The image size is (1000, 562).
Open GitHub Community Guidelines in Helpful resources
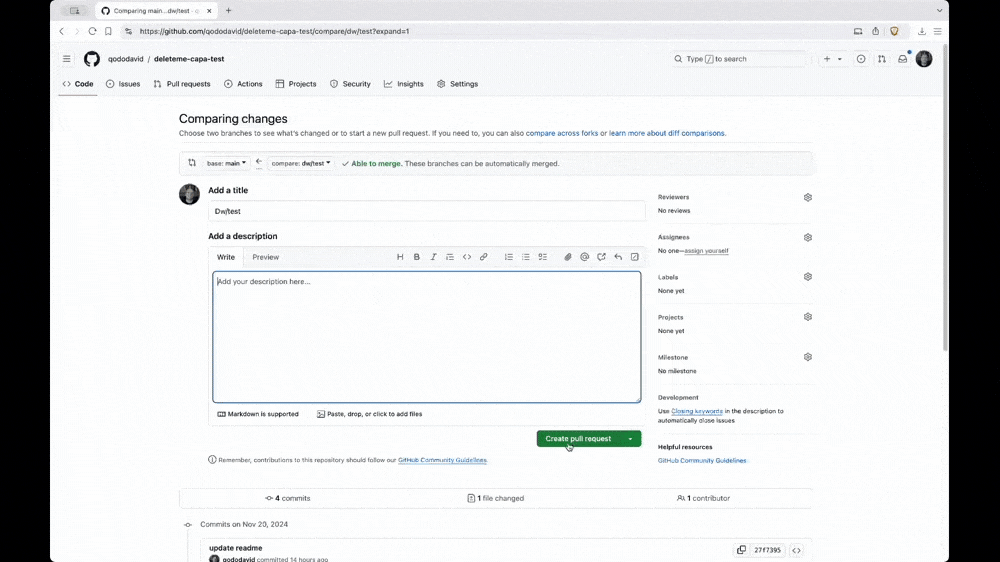pyautogui.click(x=702, y=461)
